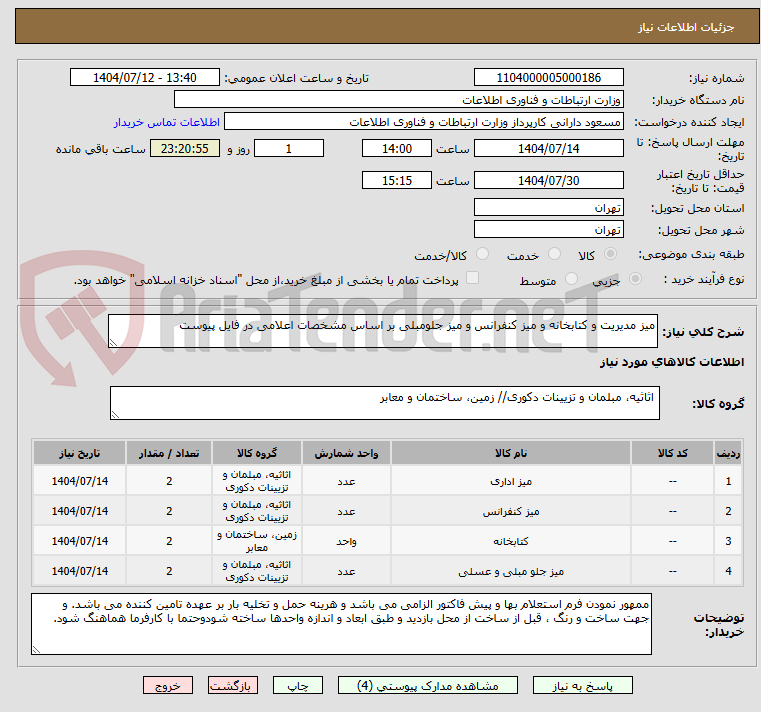The image size is (761, 712).
Task: Click the شماره نیاز number field
Action: coord(548,78)
